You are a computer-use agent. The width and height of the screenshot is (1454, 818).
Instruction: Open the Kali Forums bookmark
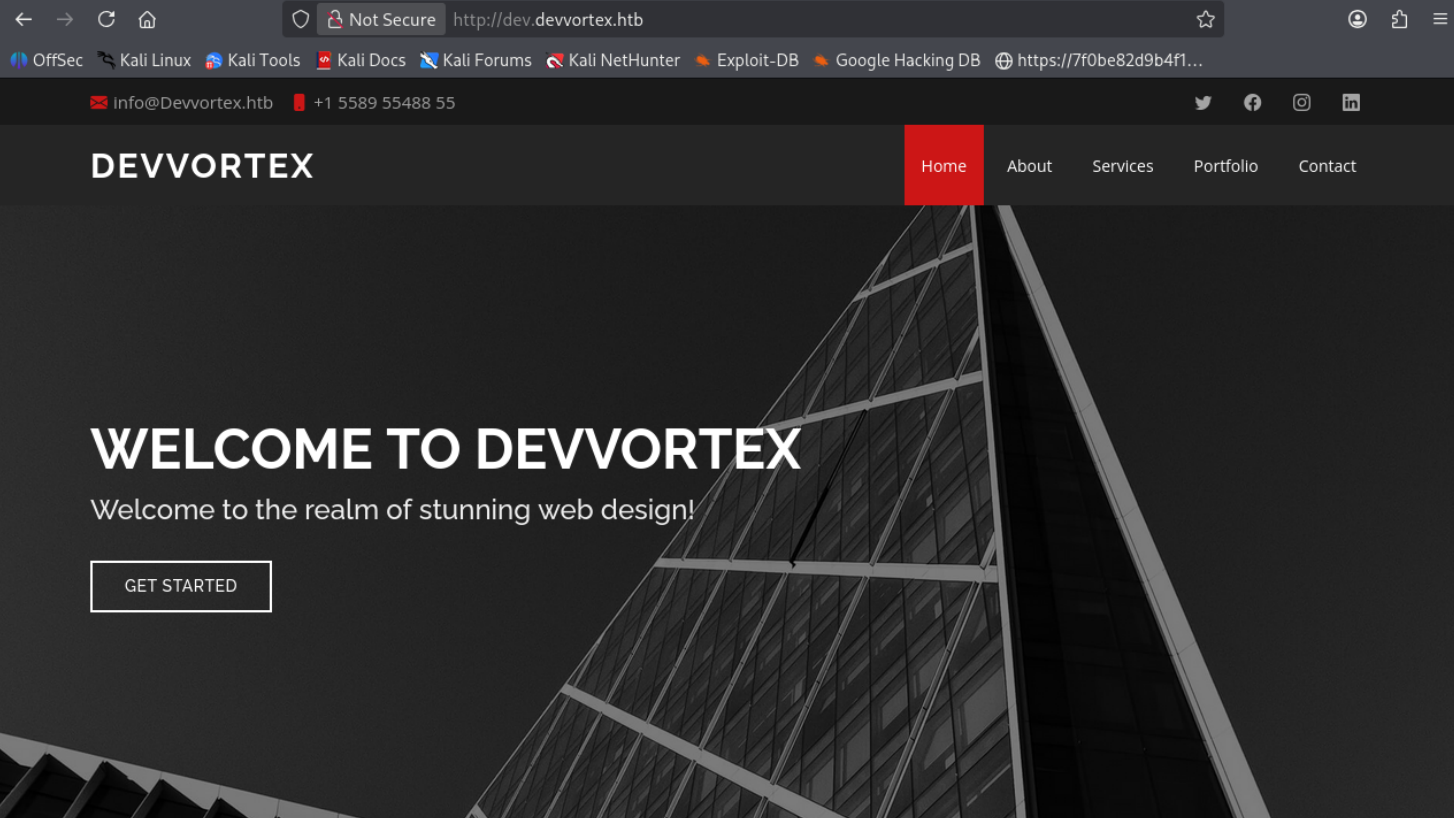click(476, 60)
